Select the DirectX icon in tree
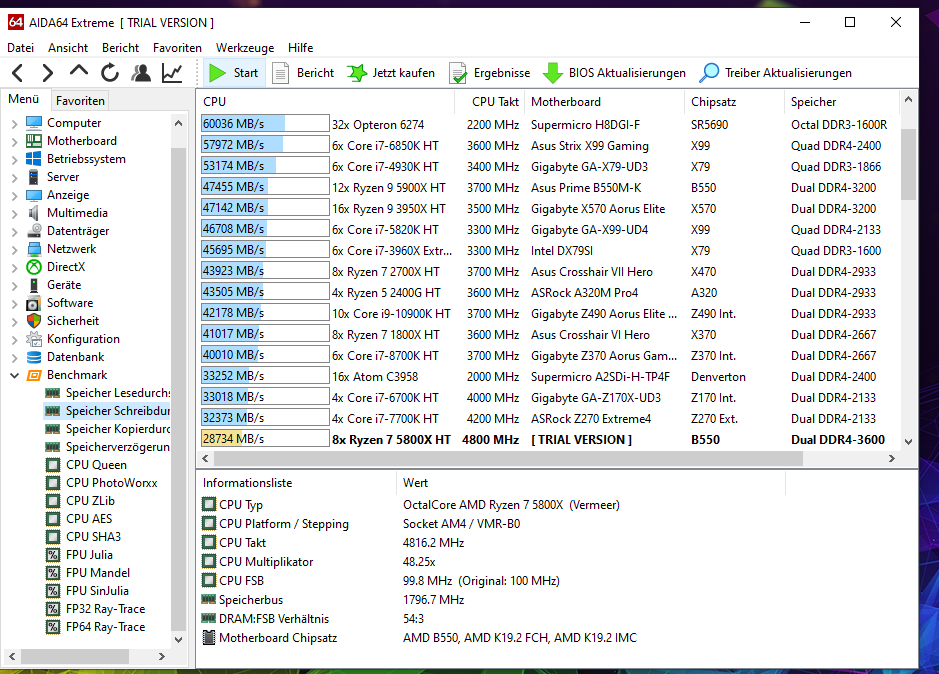 [x=34, y=267]
